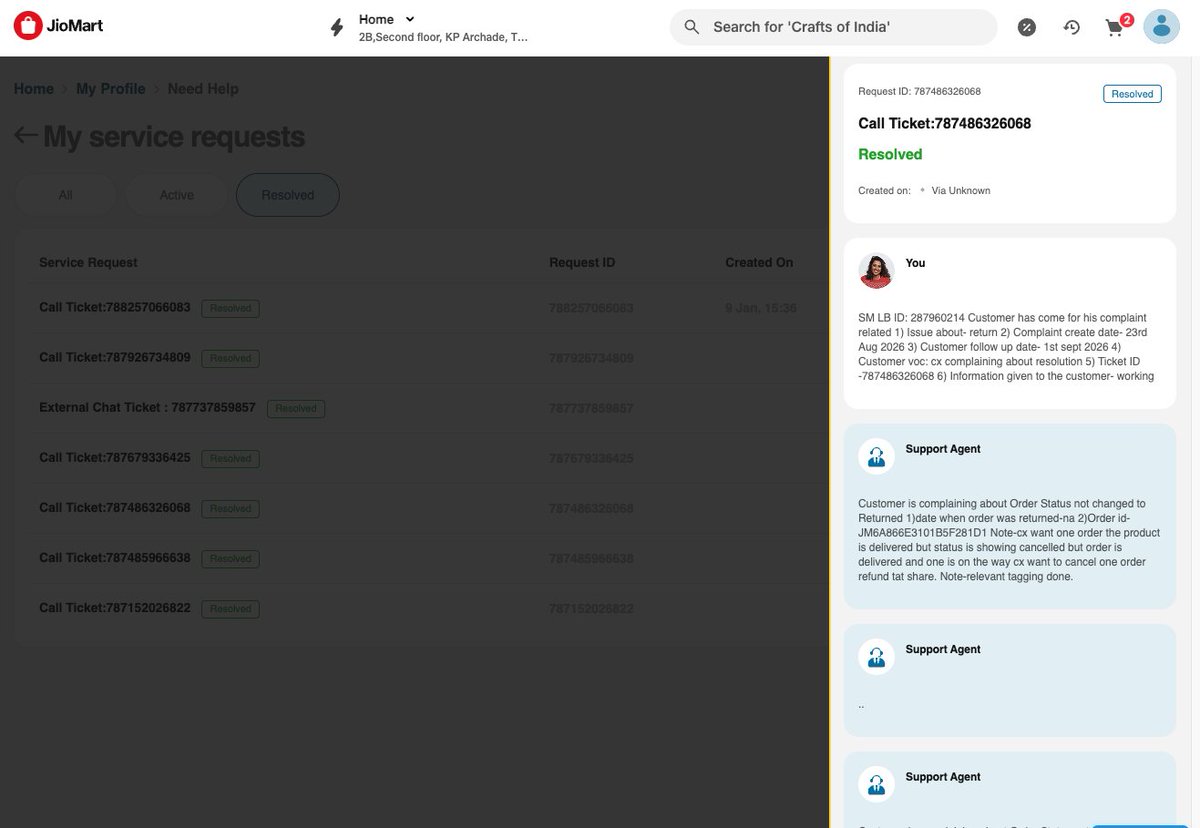Open Call Ticket:788257066083 row
Viewport: 1200px width, 828px height.
421,308
